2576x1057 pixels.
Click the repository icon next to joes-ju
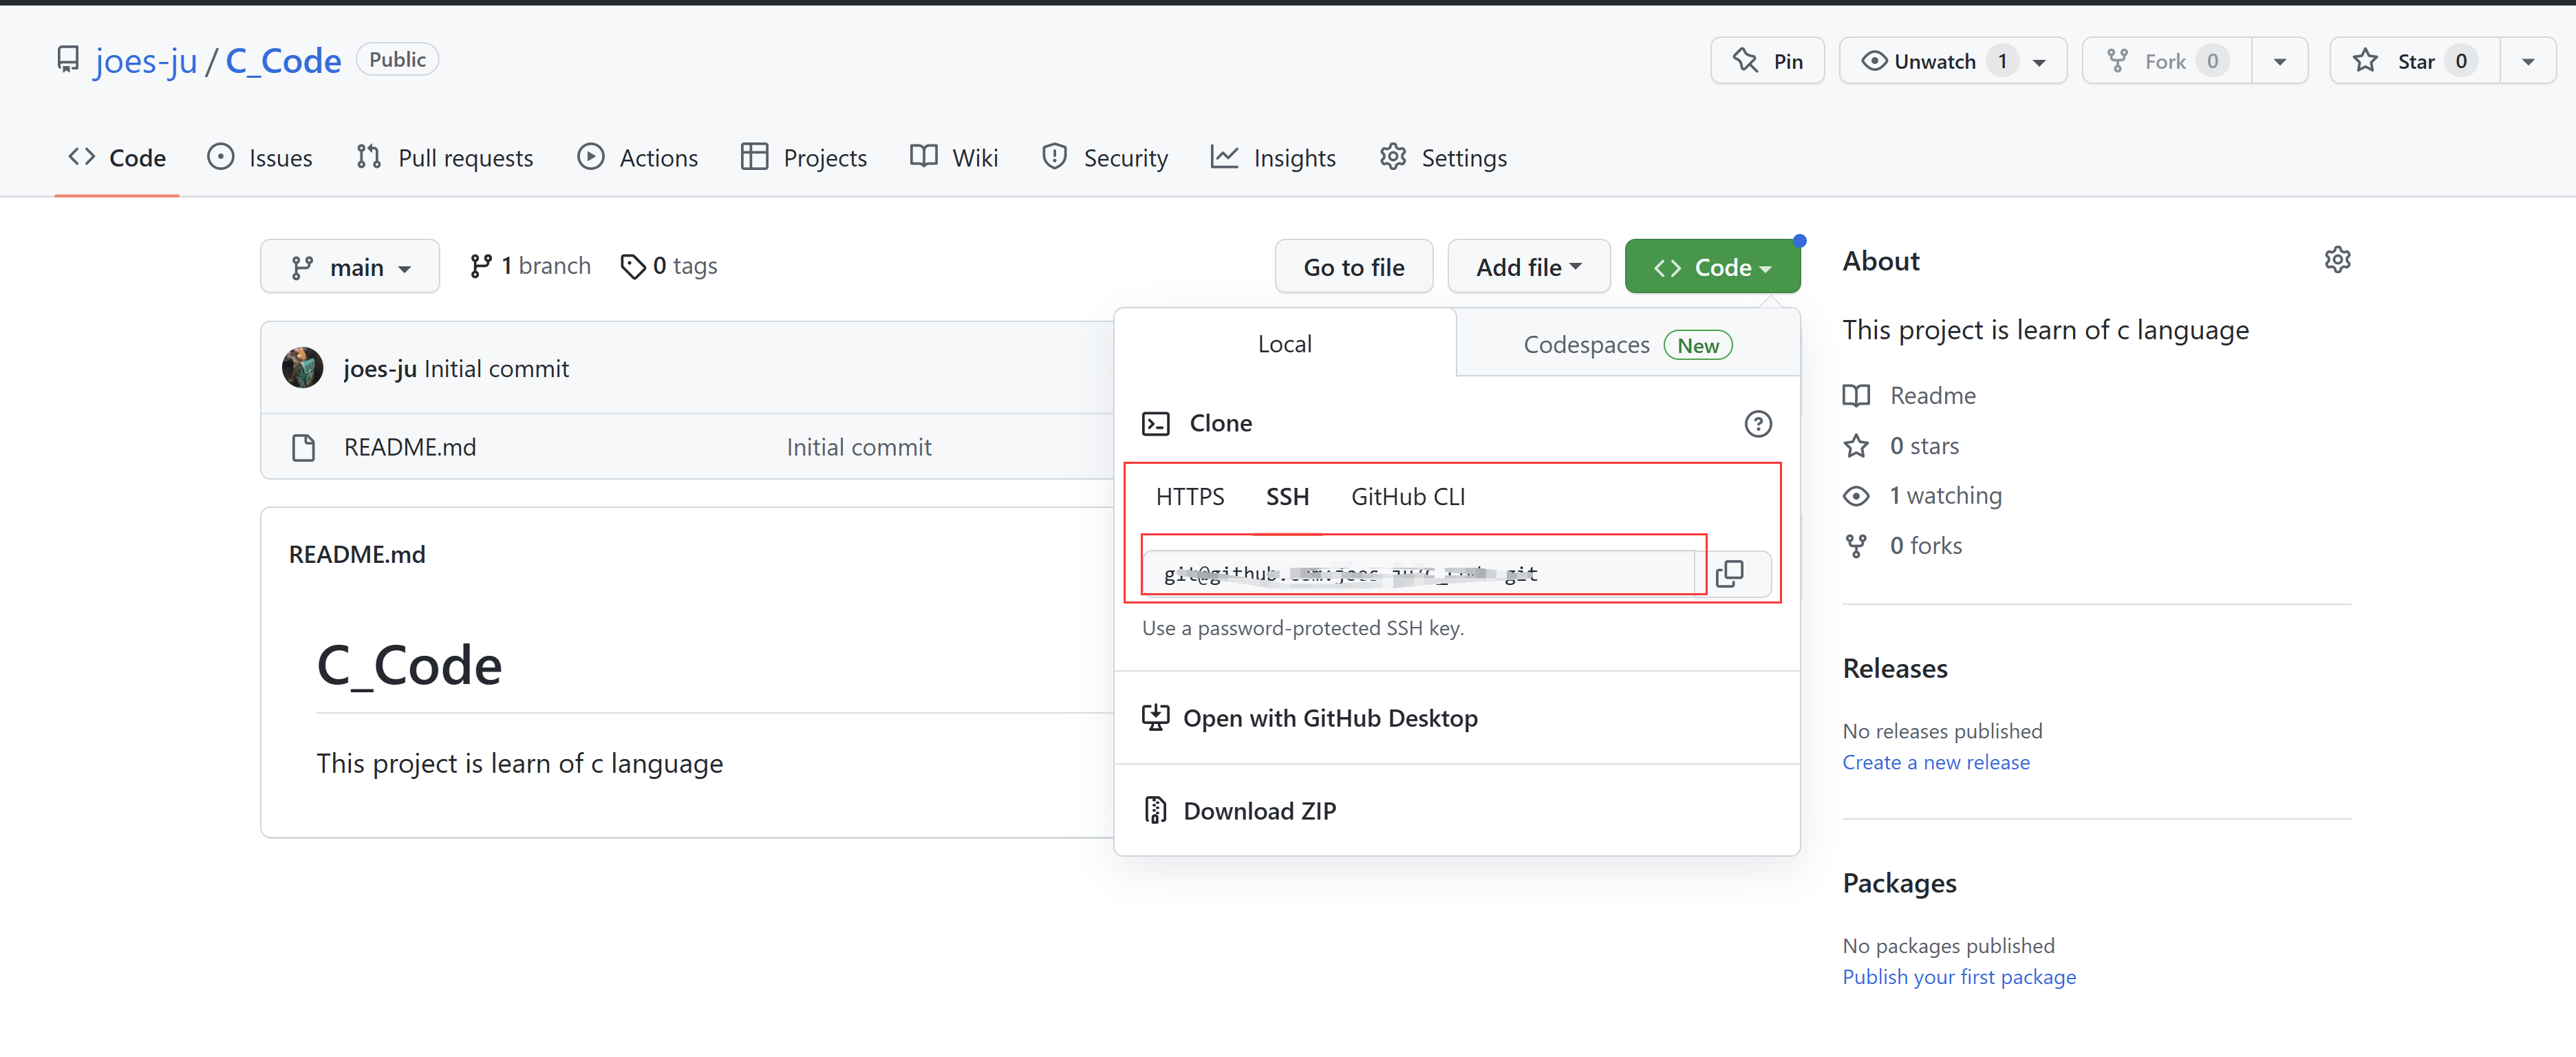(x=67, y=60)
